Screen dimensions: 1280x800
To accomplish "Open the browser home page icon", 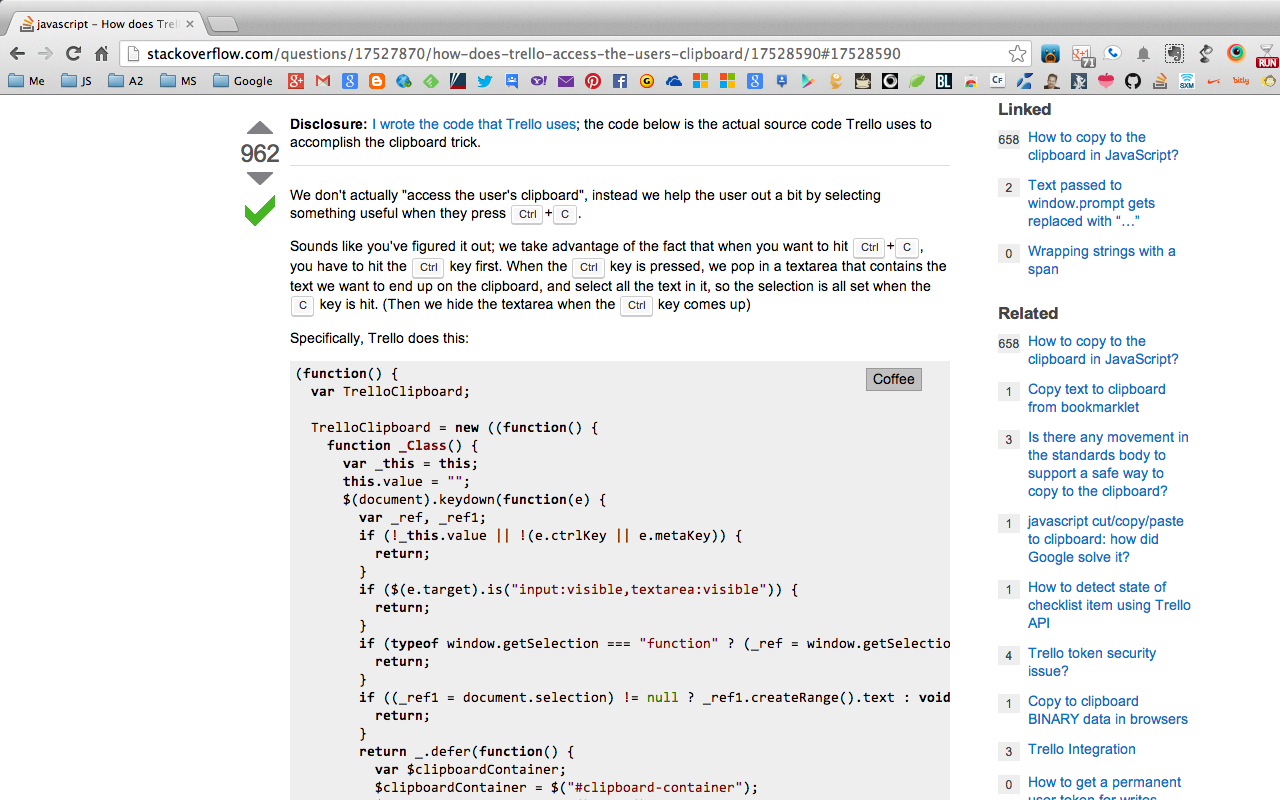I will click(101, 54).
